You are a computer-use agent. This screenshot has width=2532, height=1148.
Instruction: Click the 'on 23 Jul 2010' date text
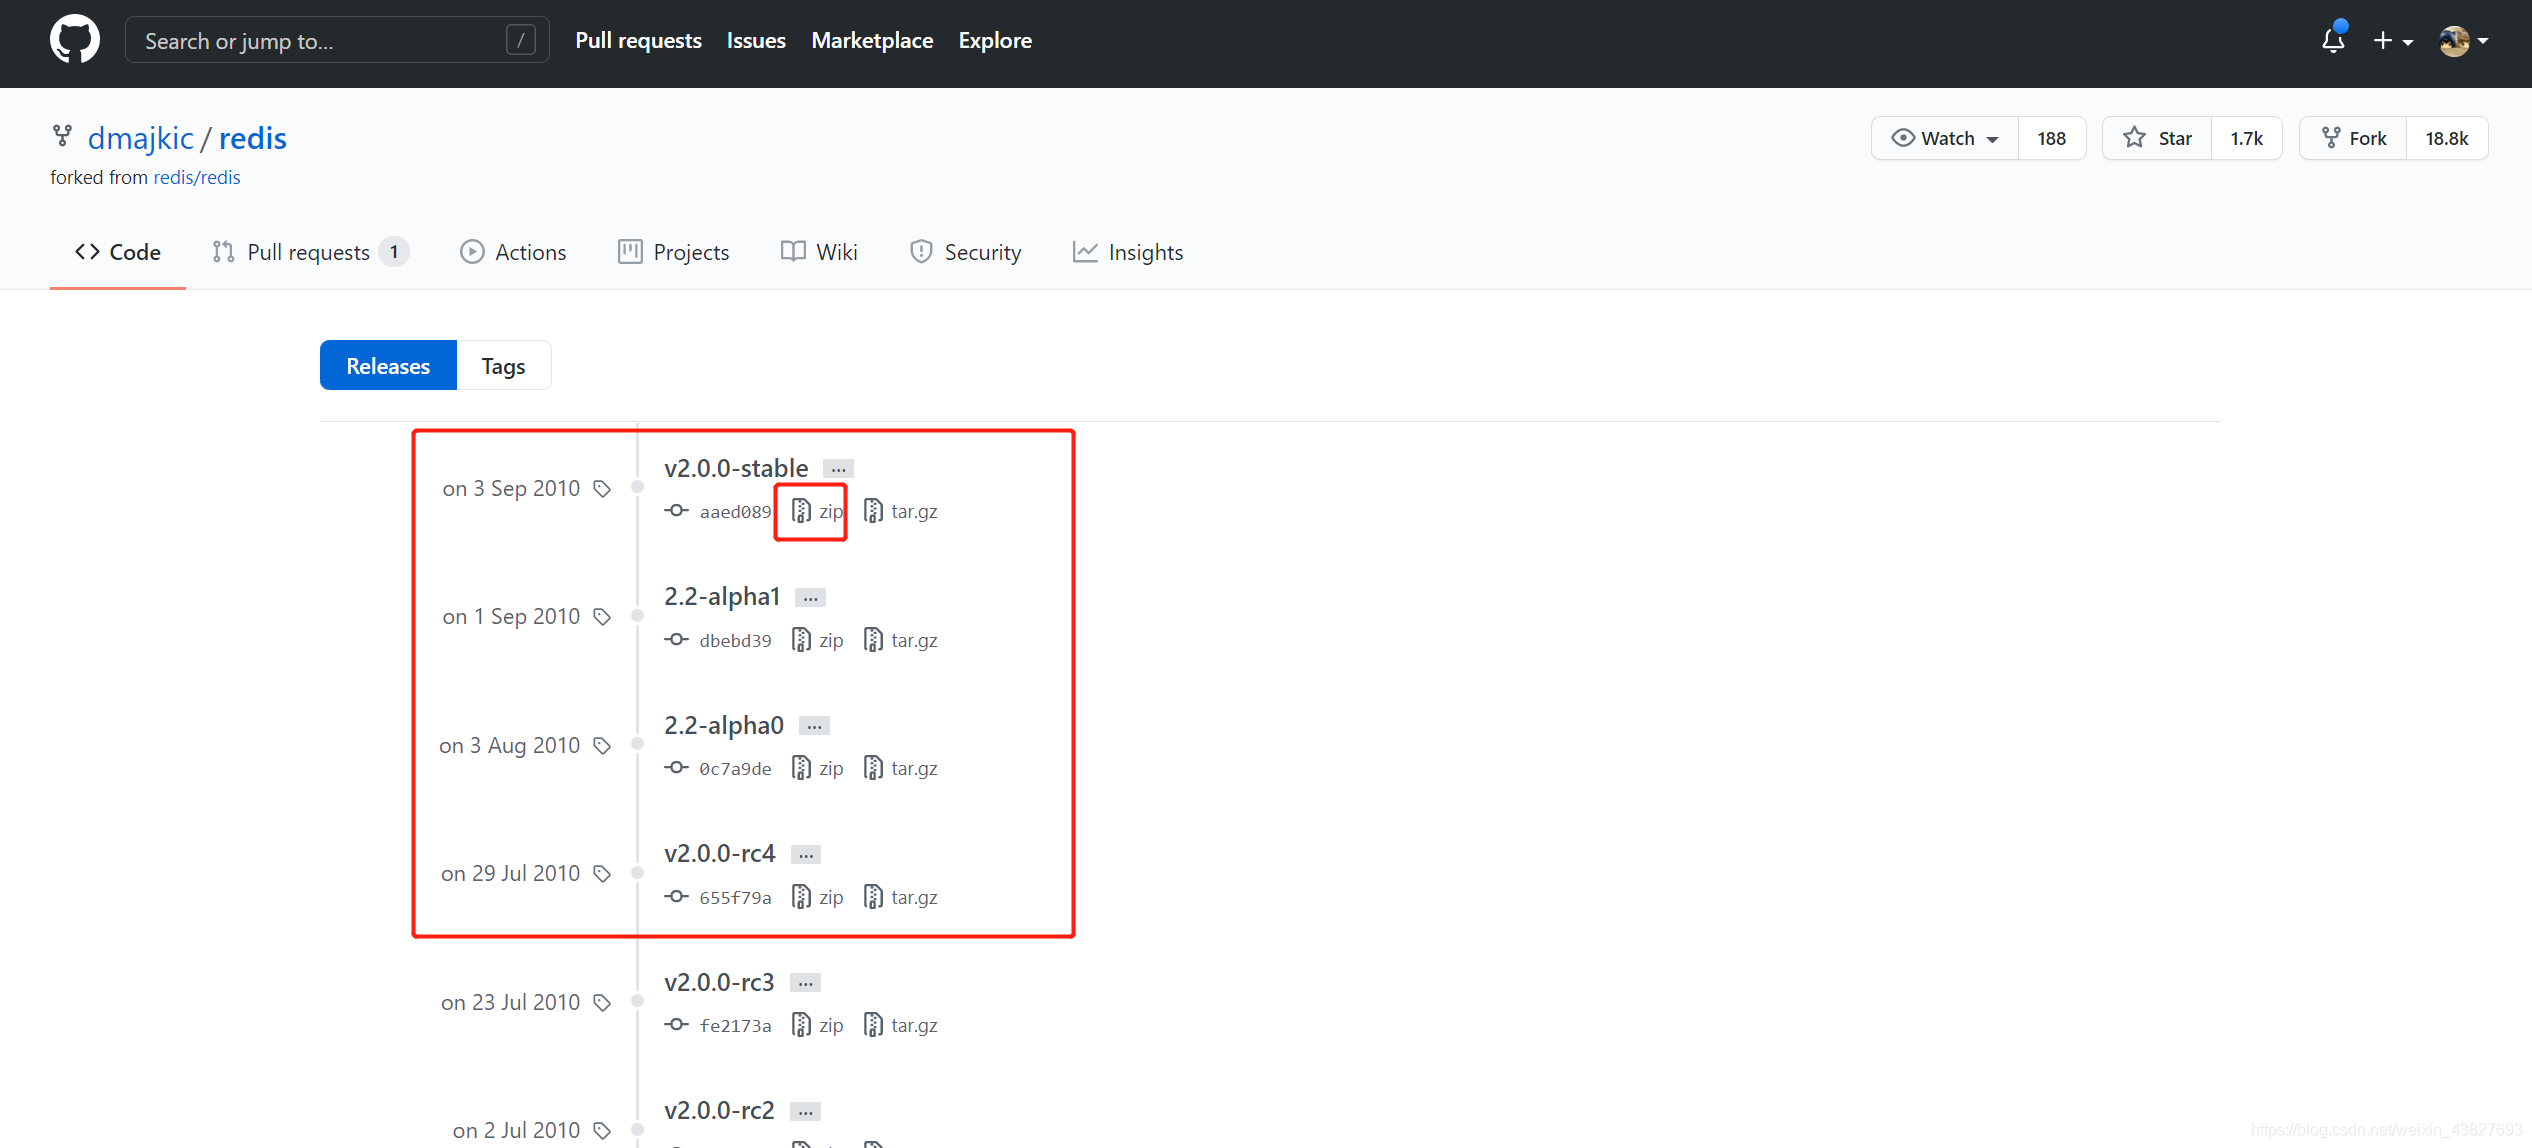pyautogui.click(x=511, y=1002)
